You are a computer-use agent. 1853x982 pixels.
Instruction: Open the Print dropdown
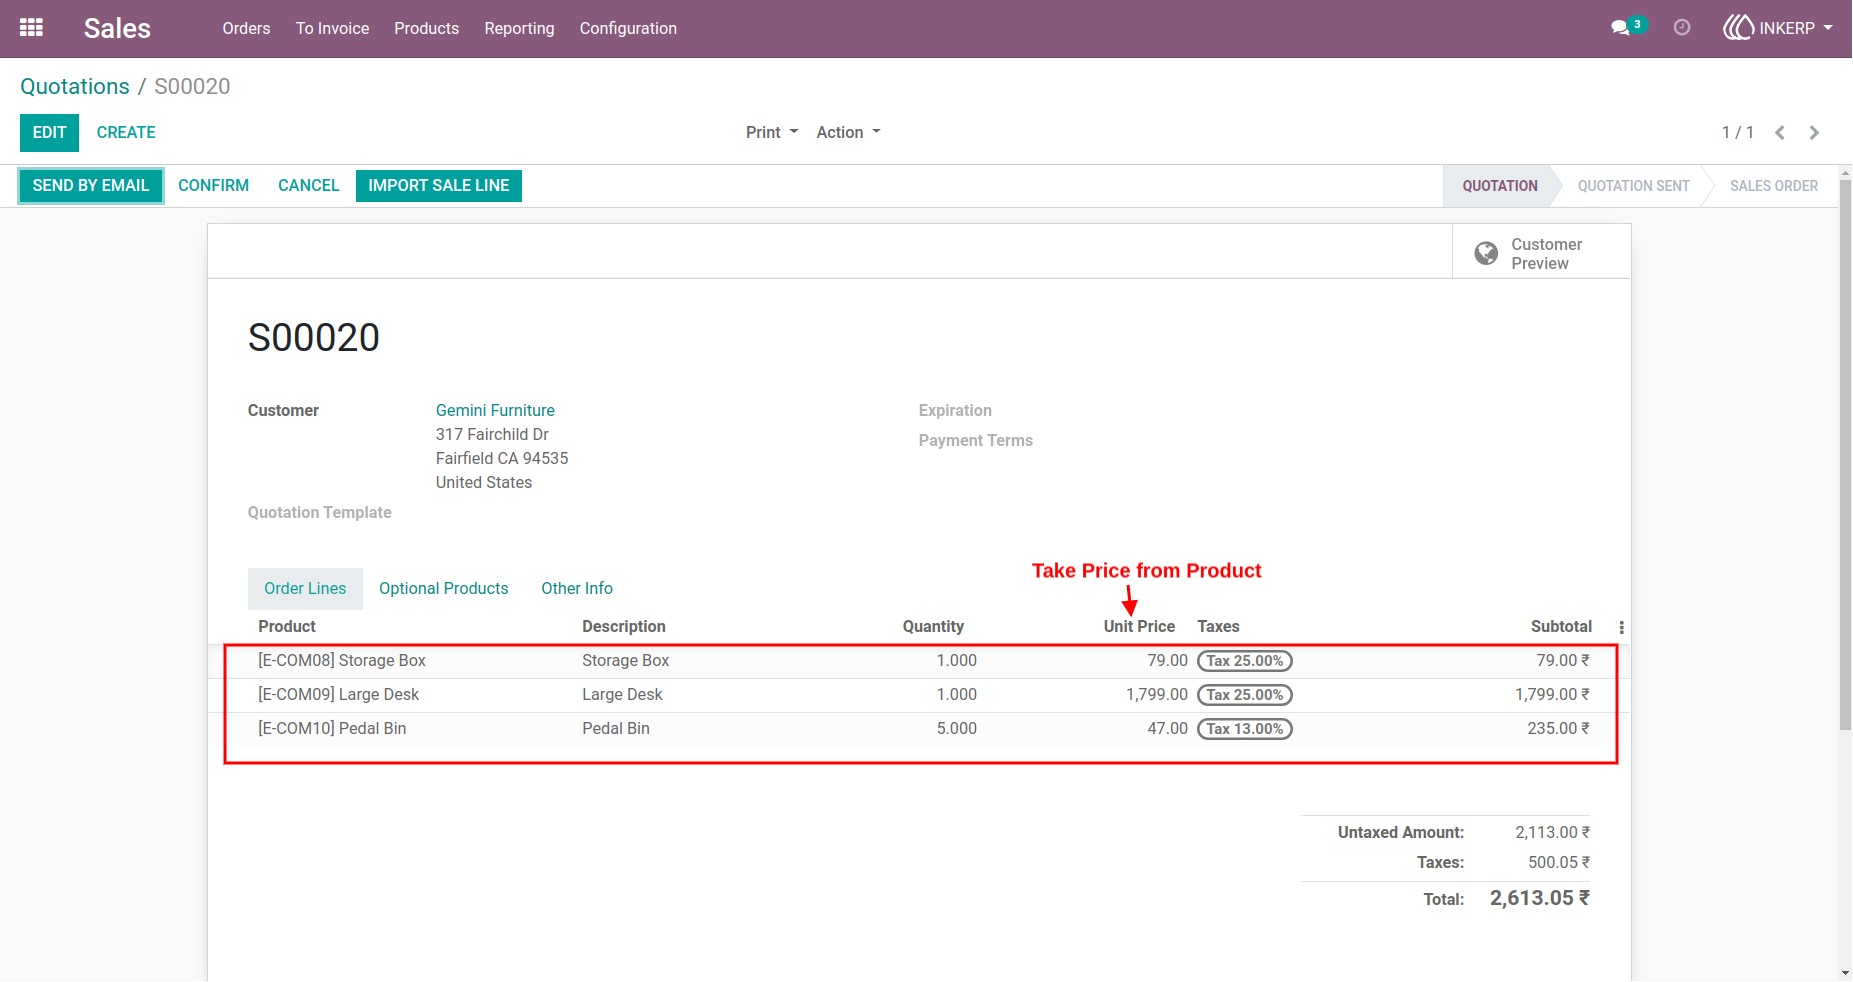coord(772,132)
